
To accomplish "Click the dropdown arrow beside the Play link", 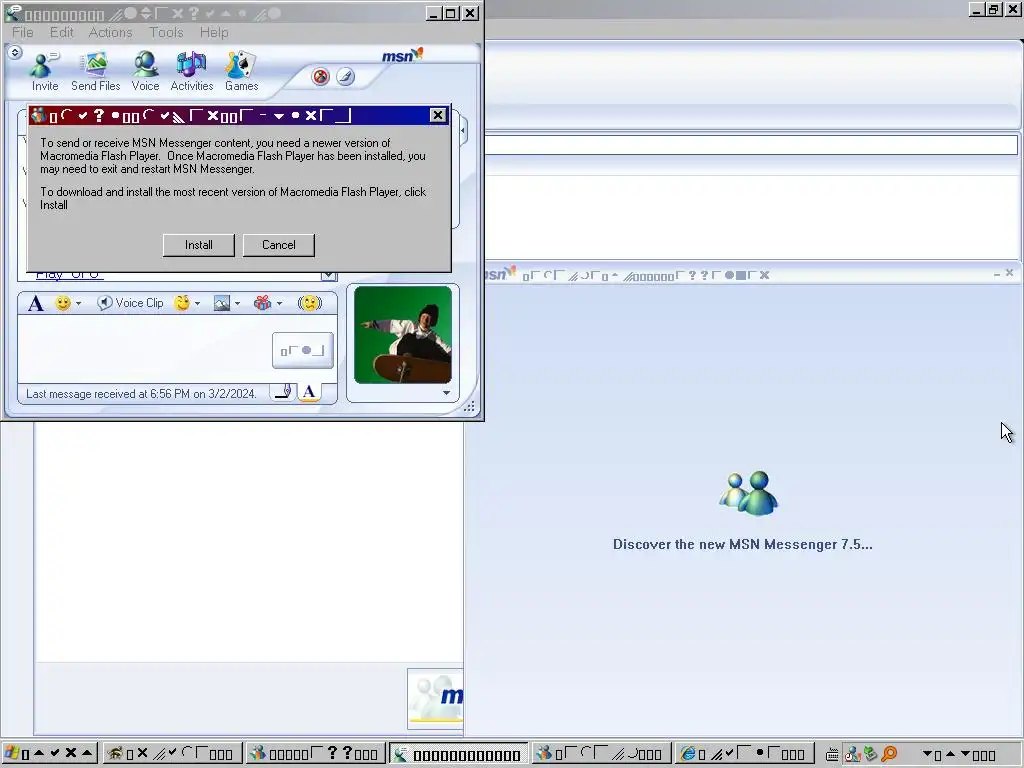I will [x=328, y=276].
